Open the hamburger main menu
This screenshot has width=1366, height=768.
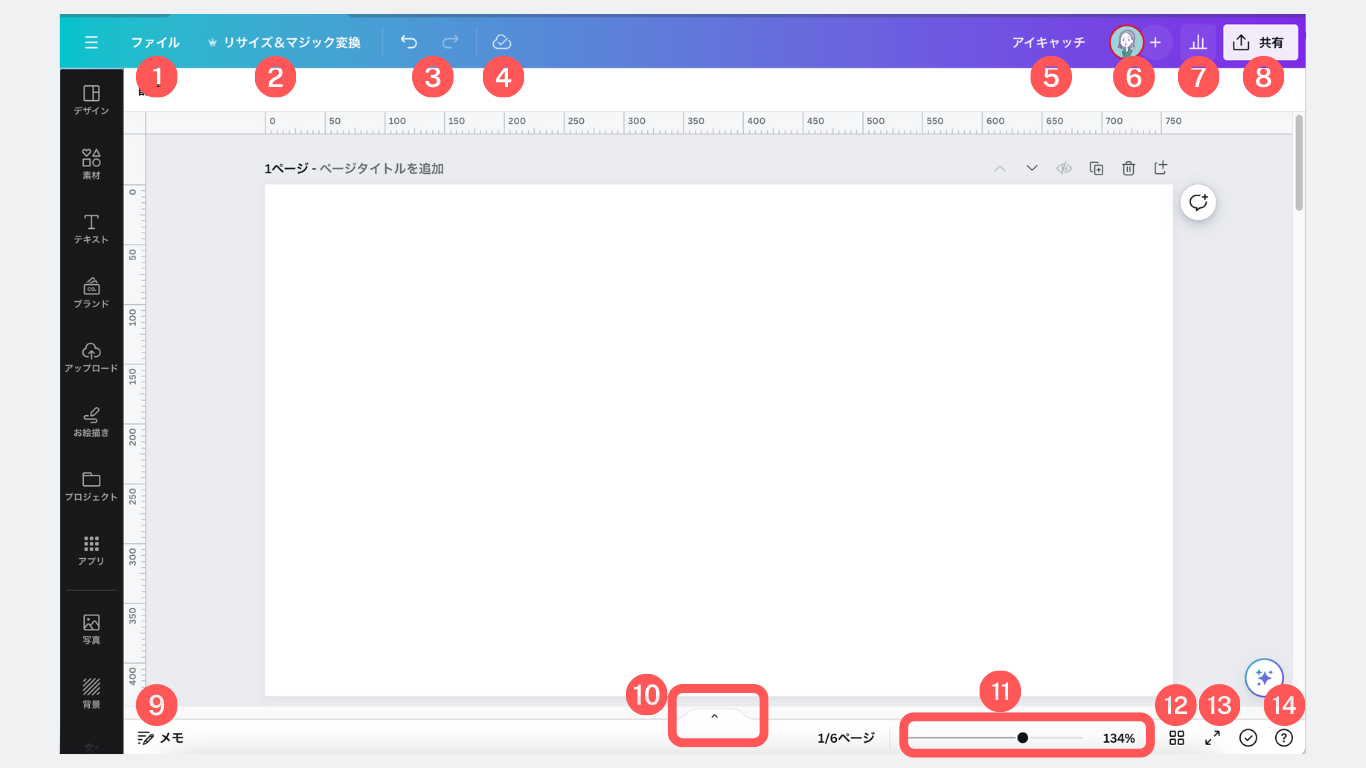tap(91, 42)
